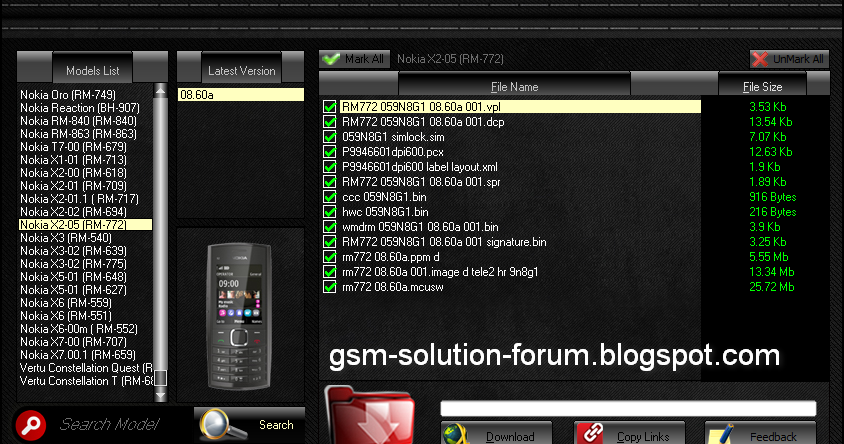The width and height of the screenshot is (844, 444).
Task: Click the red download folder icon
Action: (x=371, y=415)
